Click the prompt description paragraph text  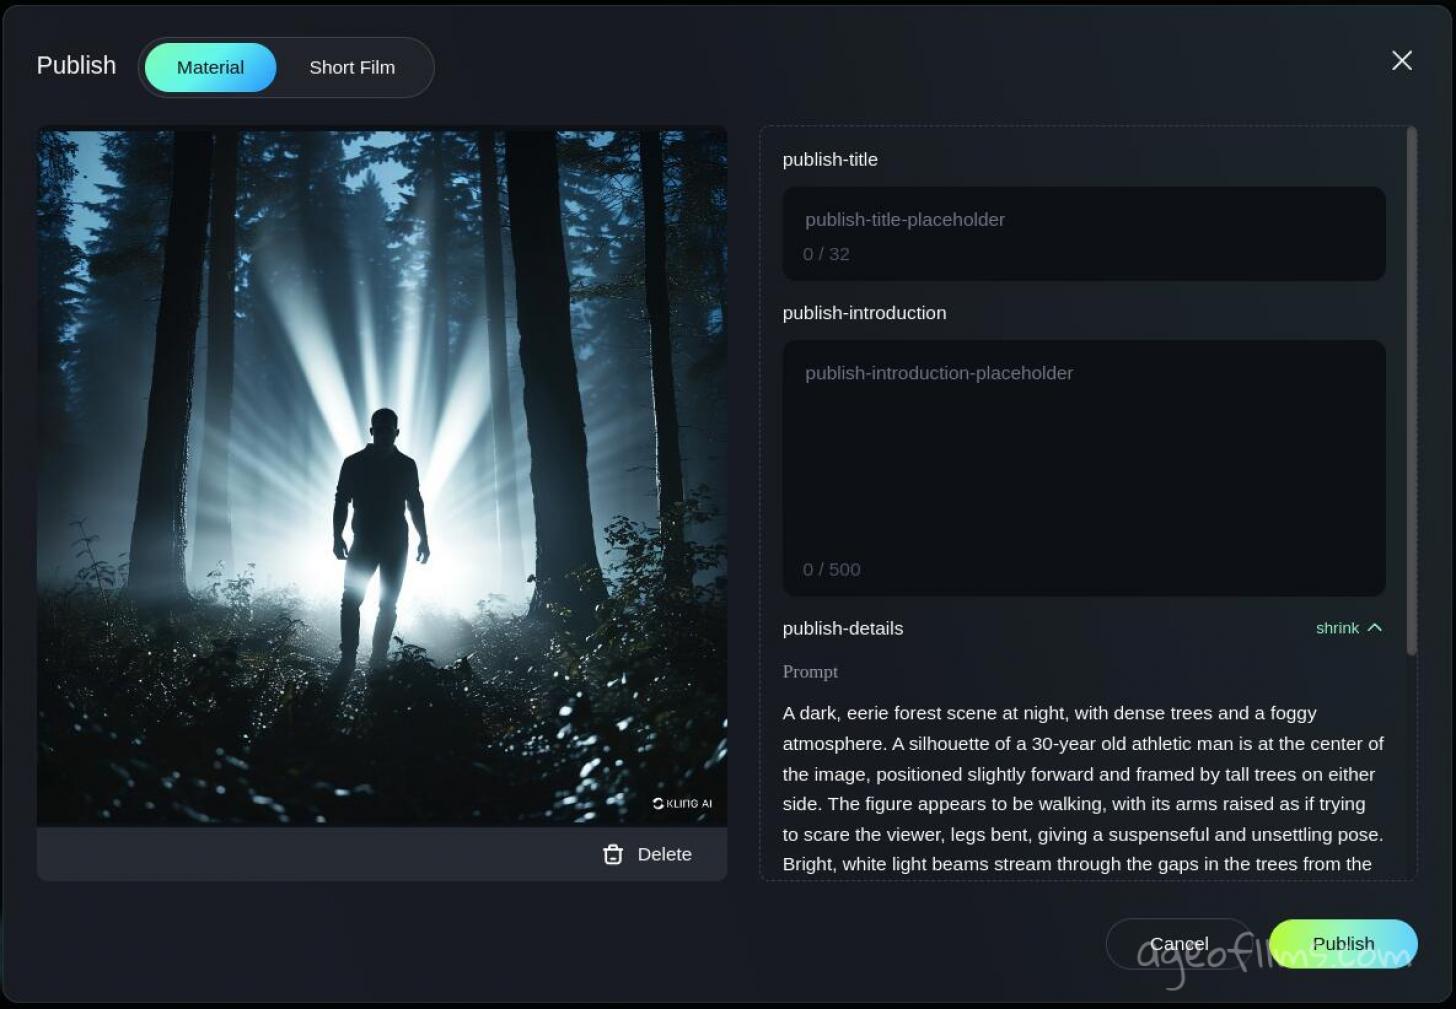click(x=1082, y=788)
